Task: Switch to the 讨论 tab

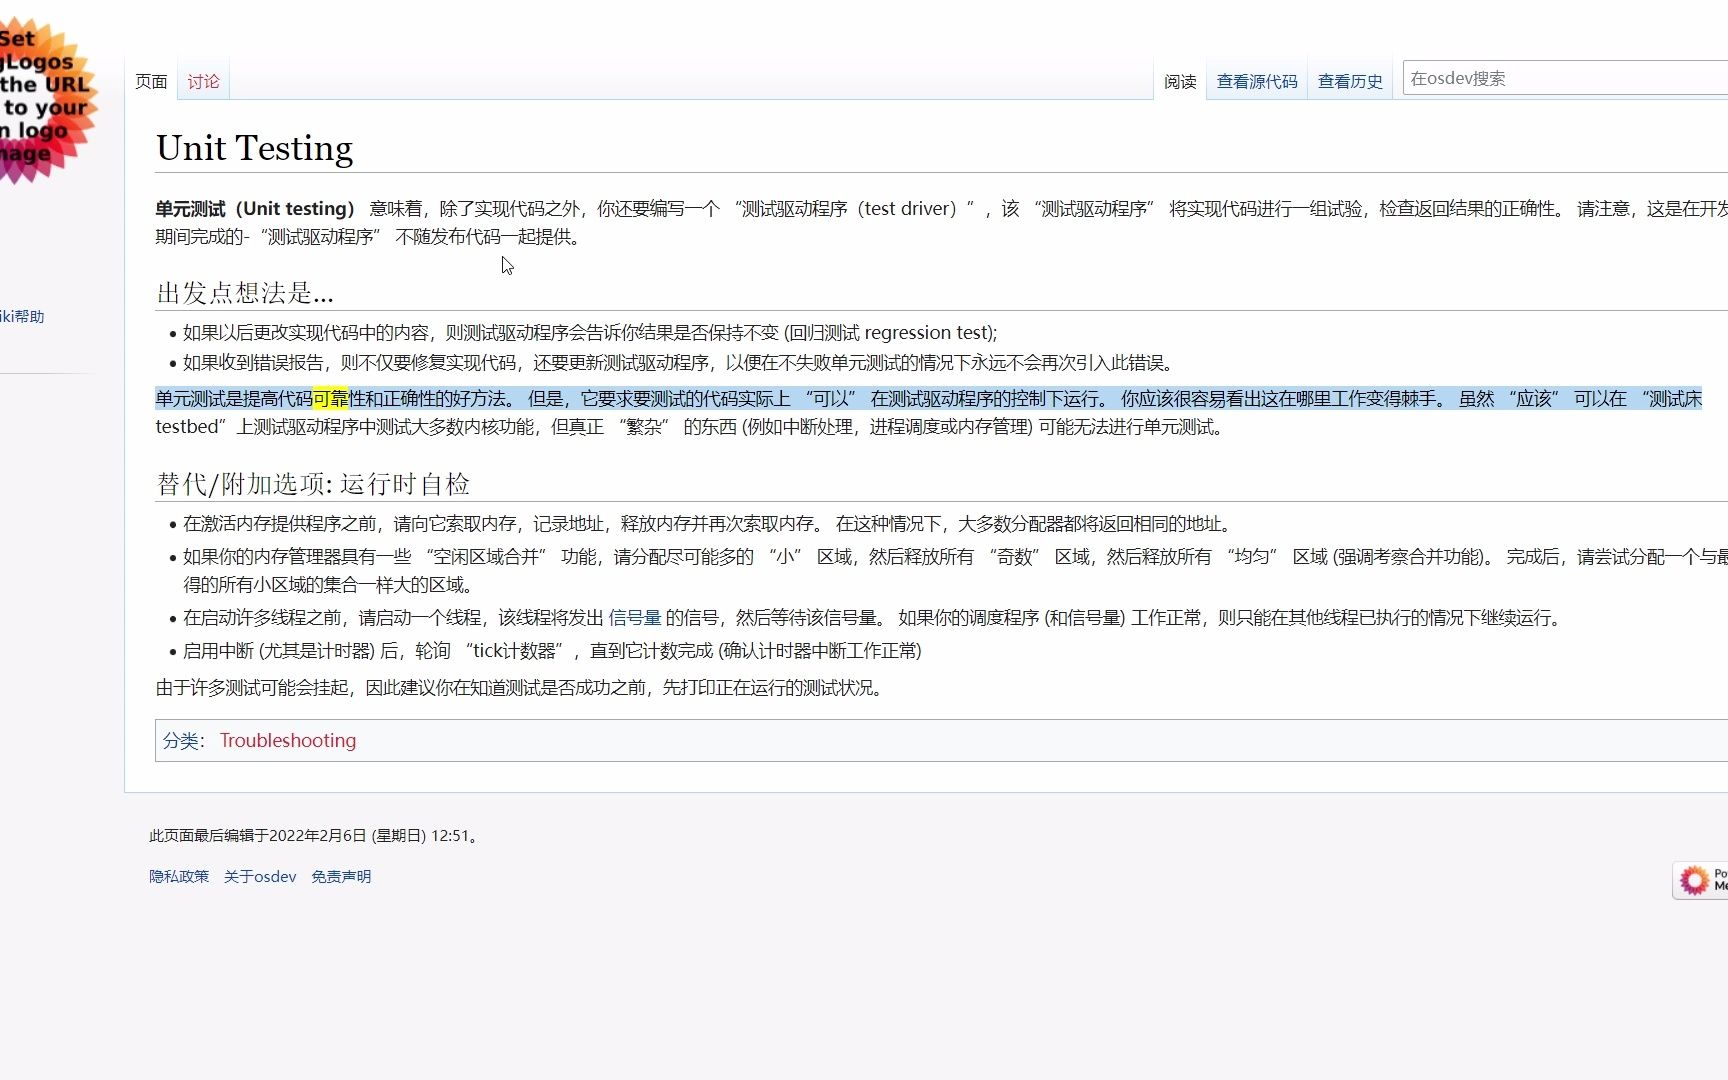Action: coord(203,81)
